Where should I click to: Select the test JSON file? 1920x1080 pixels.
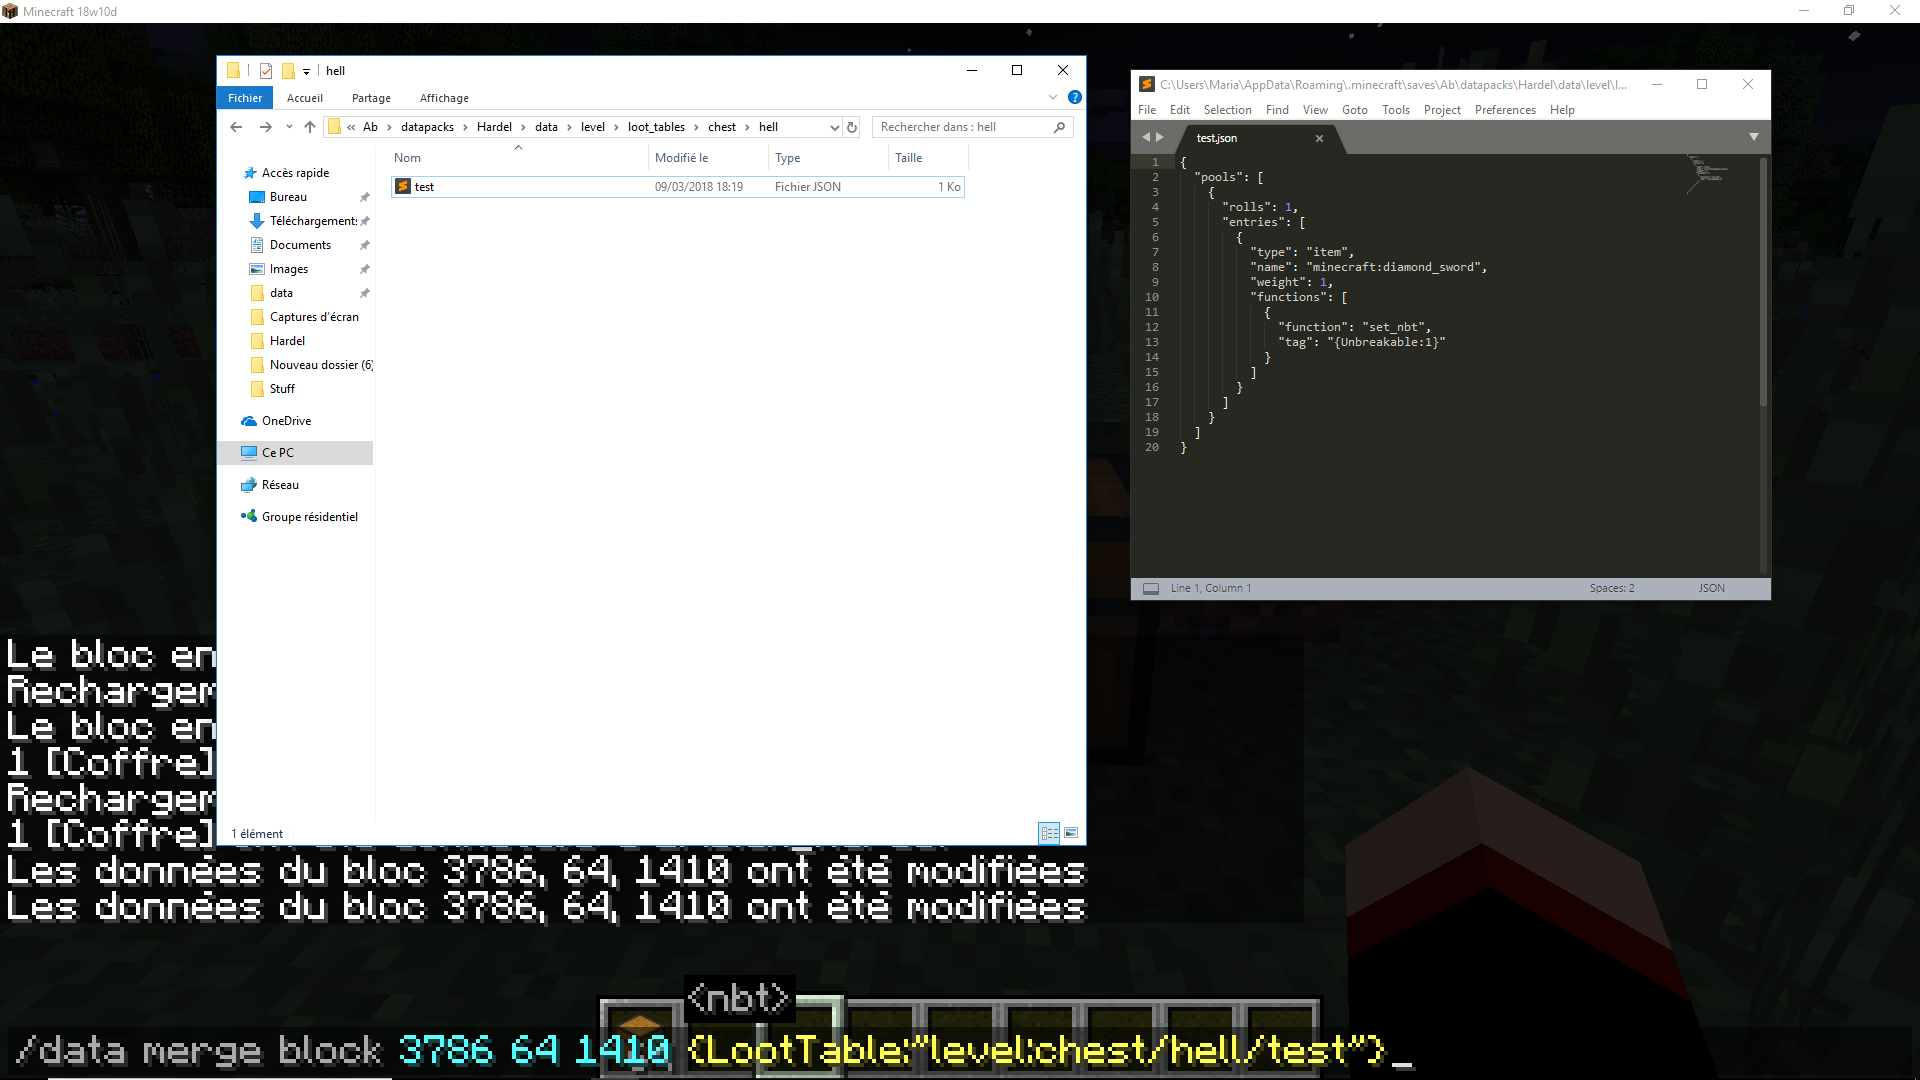pyautogui.click(x=425, y=187)
